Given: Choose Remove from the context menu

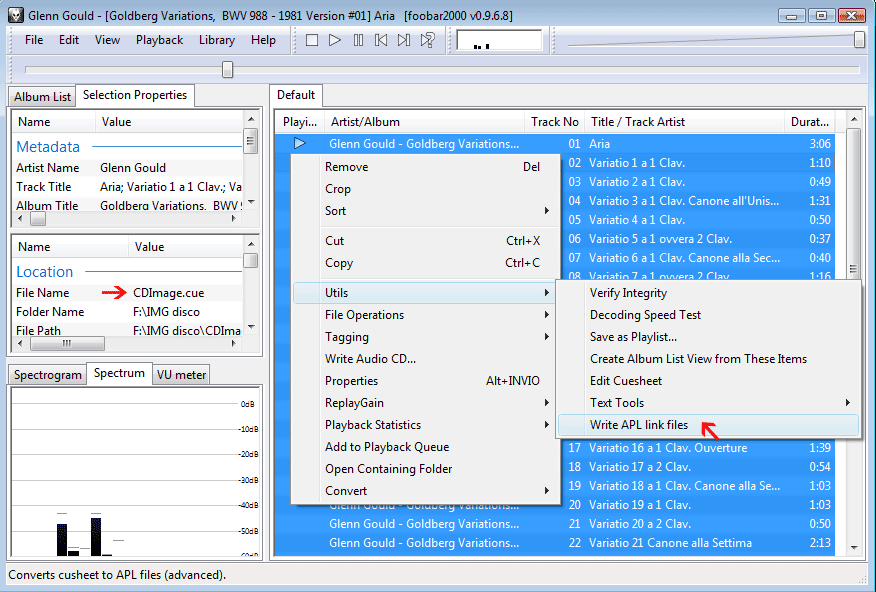Looking at the screenshot, I should (426, 167).
